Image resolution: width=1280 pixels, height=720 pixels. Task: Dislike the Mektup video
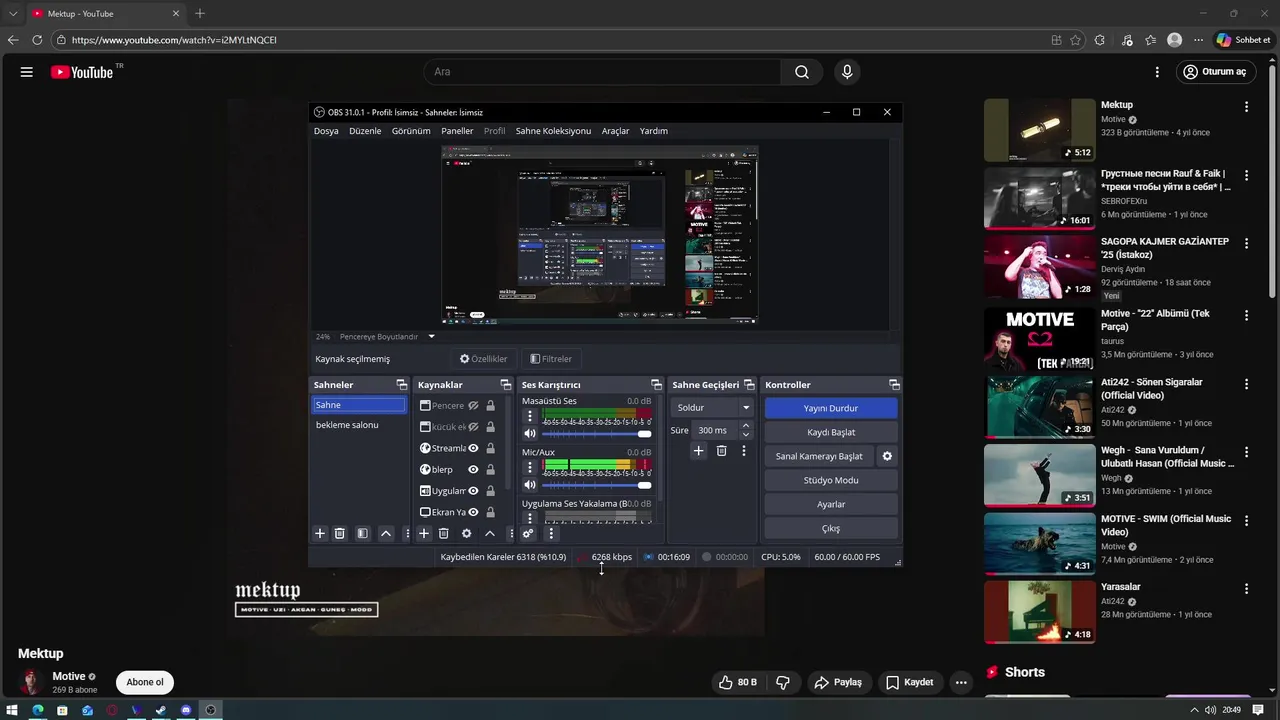click(783, 682)
